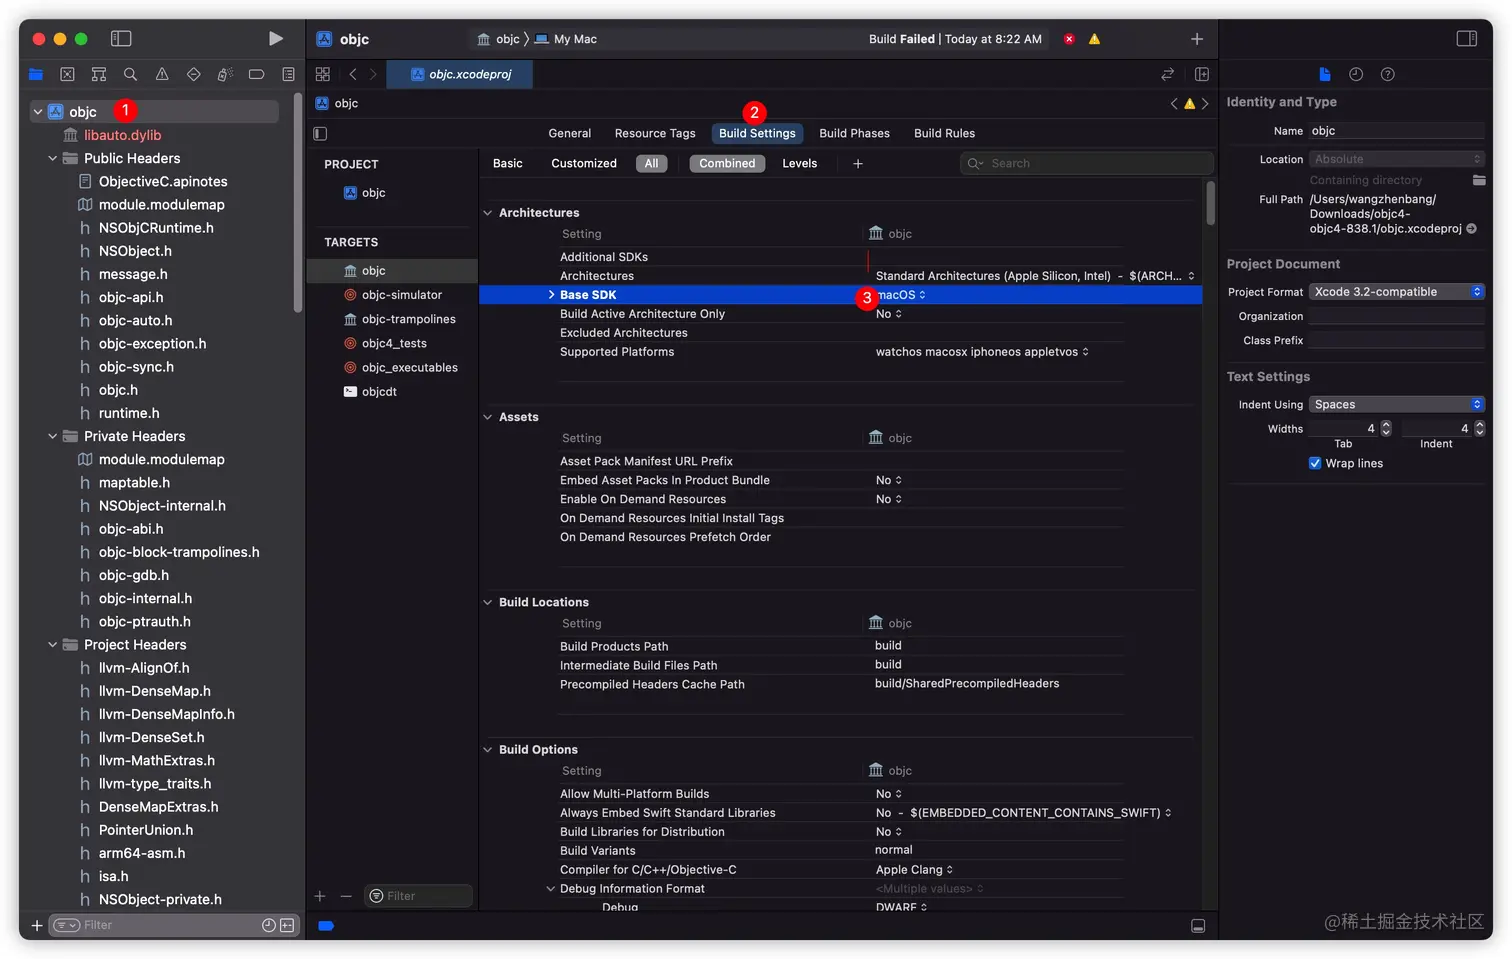This screenshot has width=1512, height=959.
Task: Click the editor options swap icon
Action: tap(1167, 74)
